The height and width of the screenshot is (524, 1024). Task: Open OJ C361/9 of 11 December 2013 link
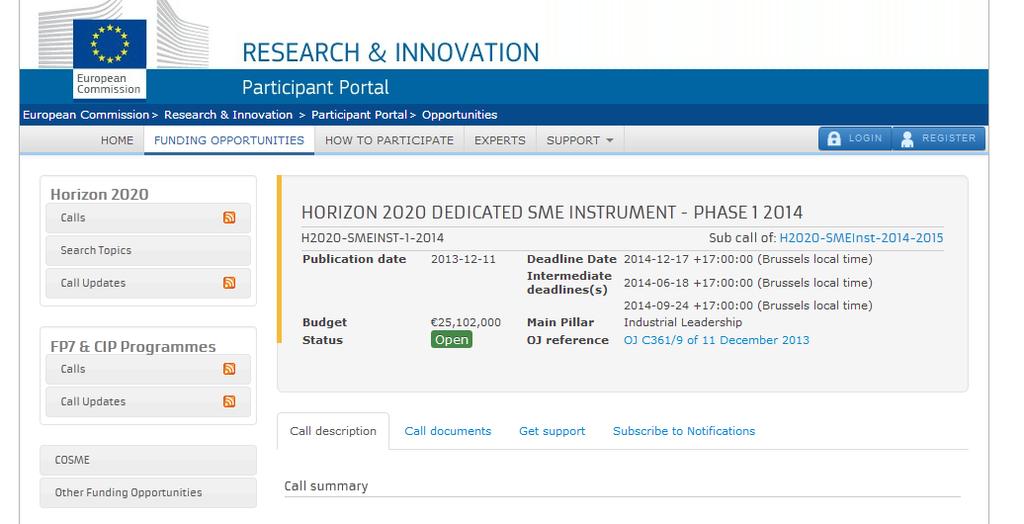click(x=716, y=340)
